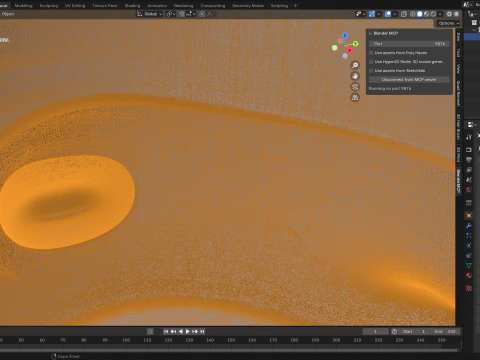Click the Port number field
Image resolution: width=480 pixels, height=360 pixels.
(x=409, y=44)
